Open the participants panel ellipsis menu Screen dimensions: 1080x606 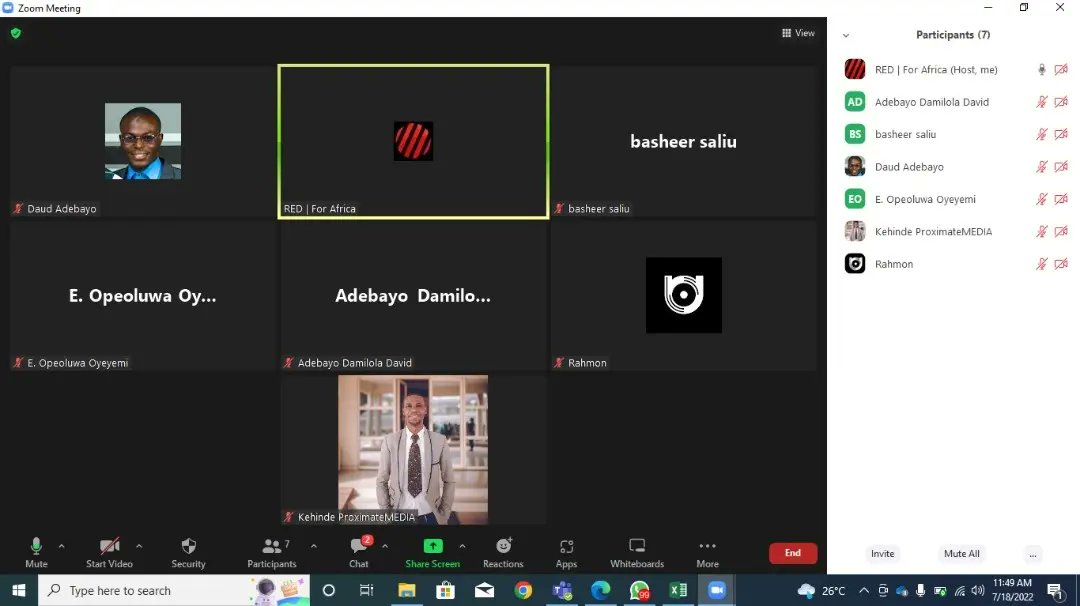(x=1032, y=554)
